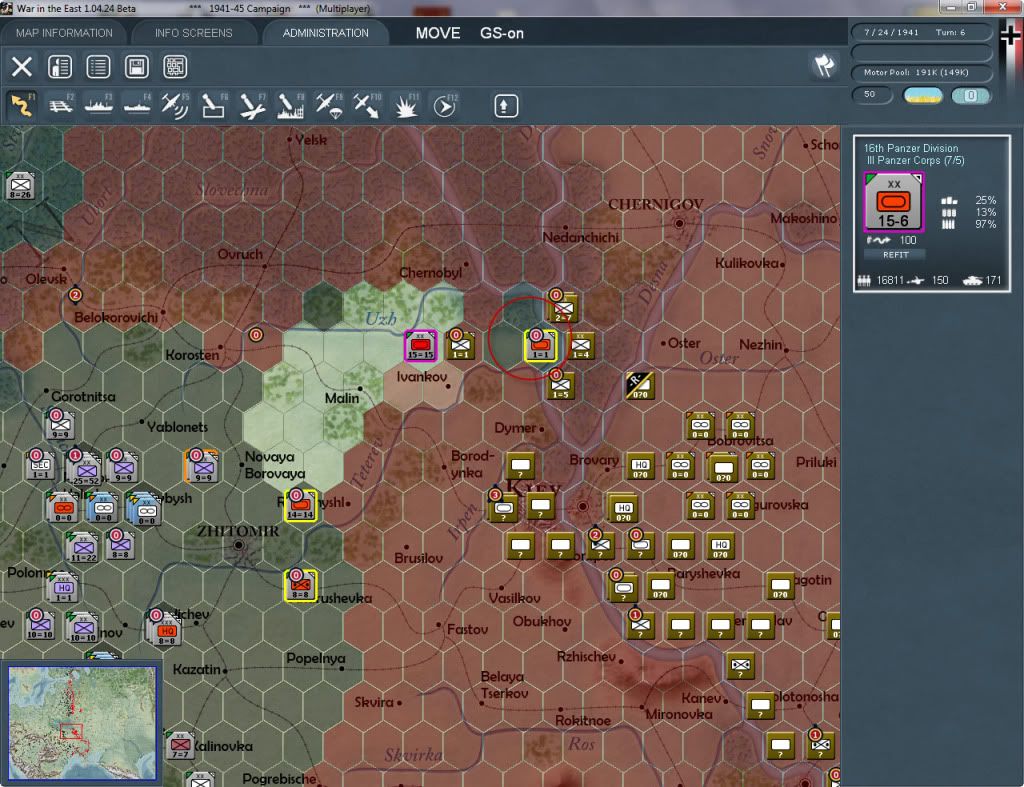Click the Fastov town label
The image size is (1024, 787).
click(467, 629)
